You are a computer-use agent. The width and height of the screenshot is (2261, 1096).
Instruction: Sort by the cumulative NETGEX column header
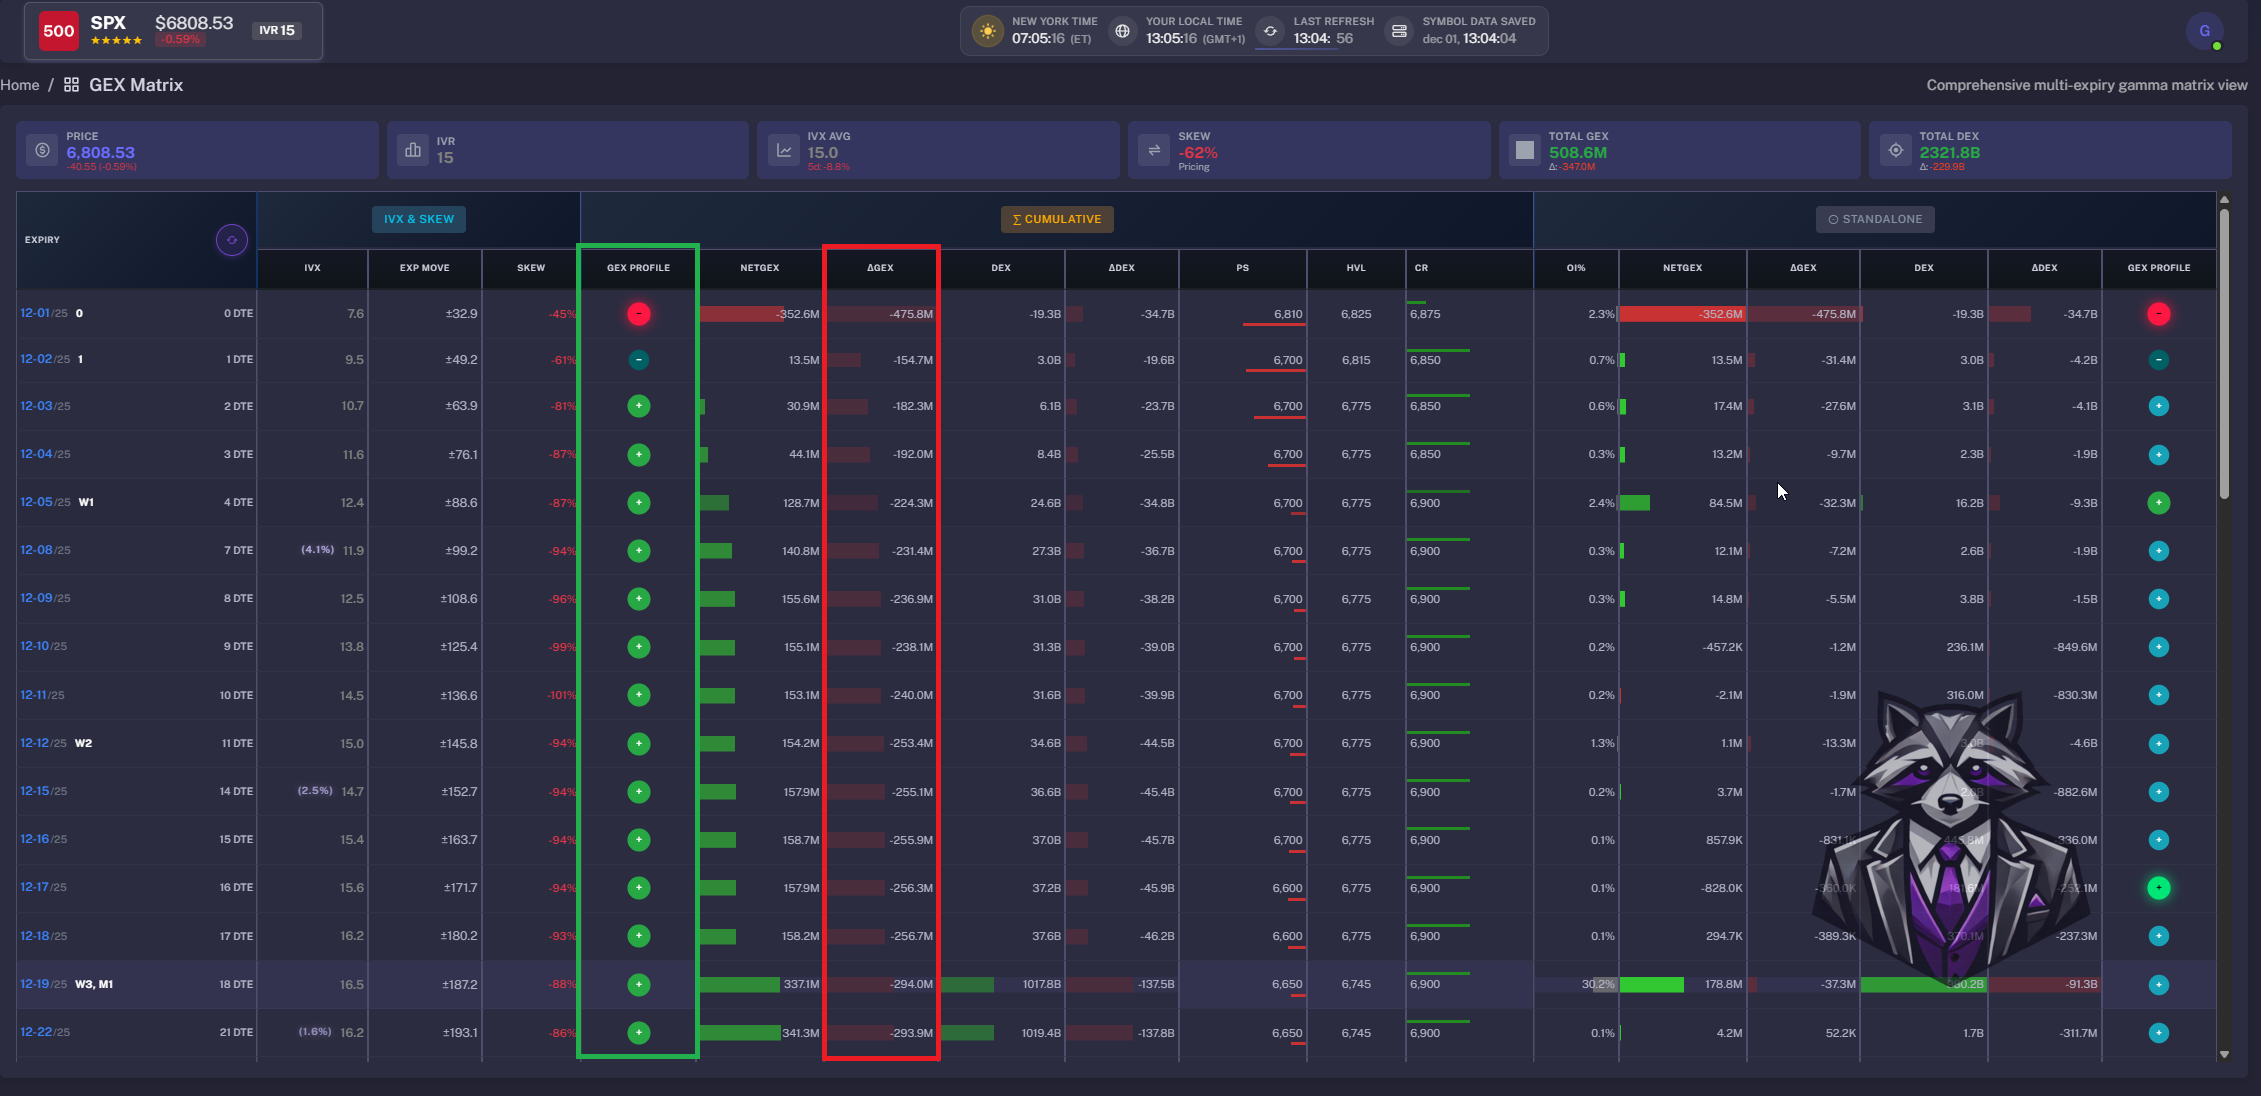point(759,268)
